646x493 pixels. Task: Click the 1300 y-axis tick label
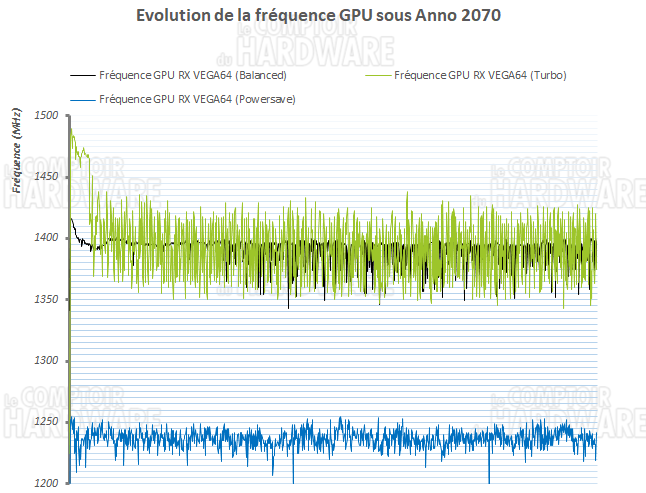point(46,360)
